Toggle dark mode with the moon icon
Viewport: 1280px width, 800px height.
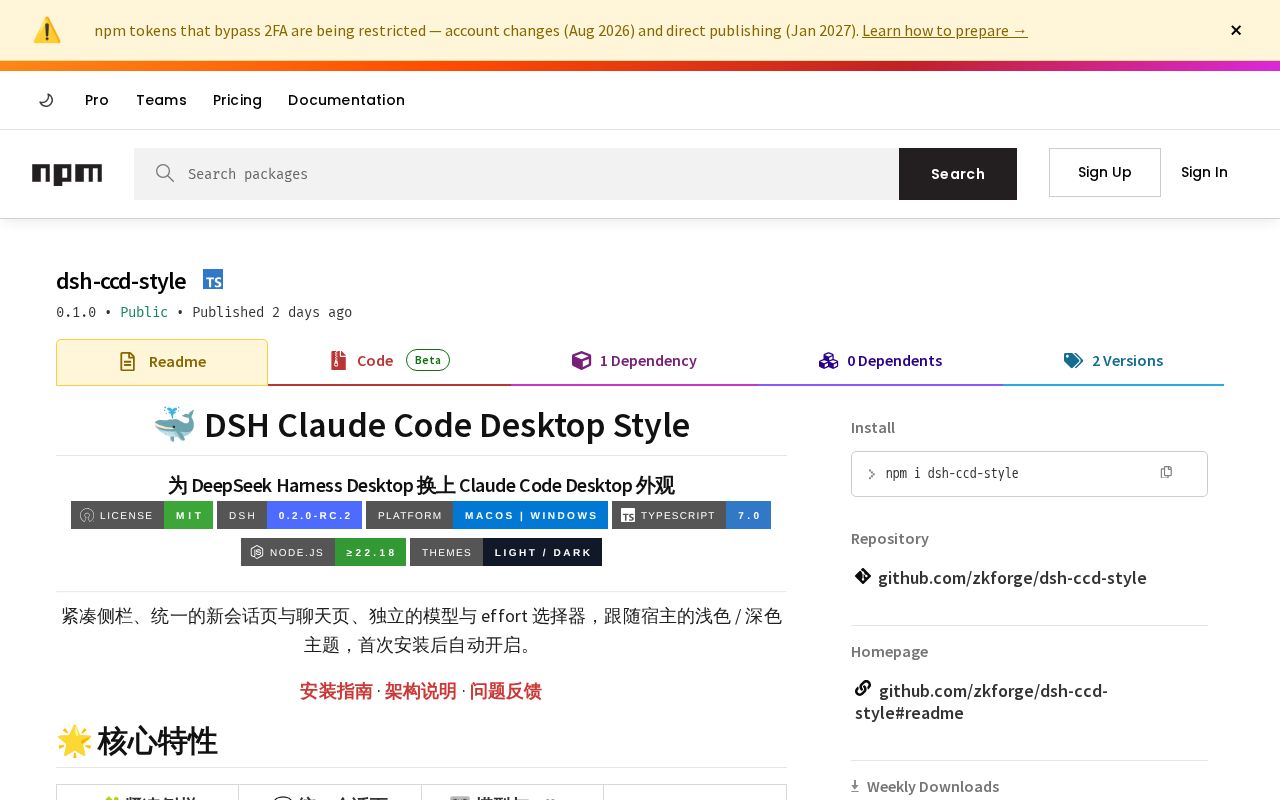[46, 100]
